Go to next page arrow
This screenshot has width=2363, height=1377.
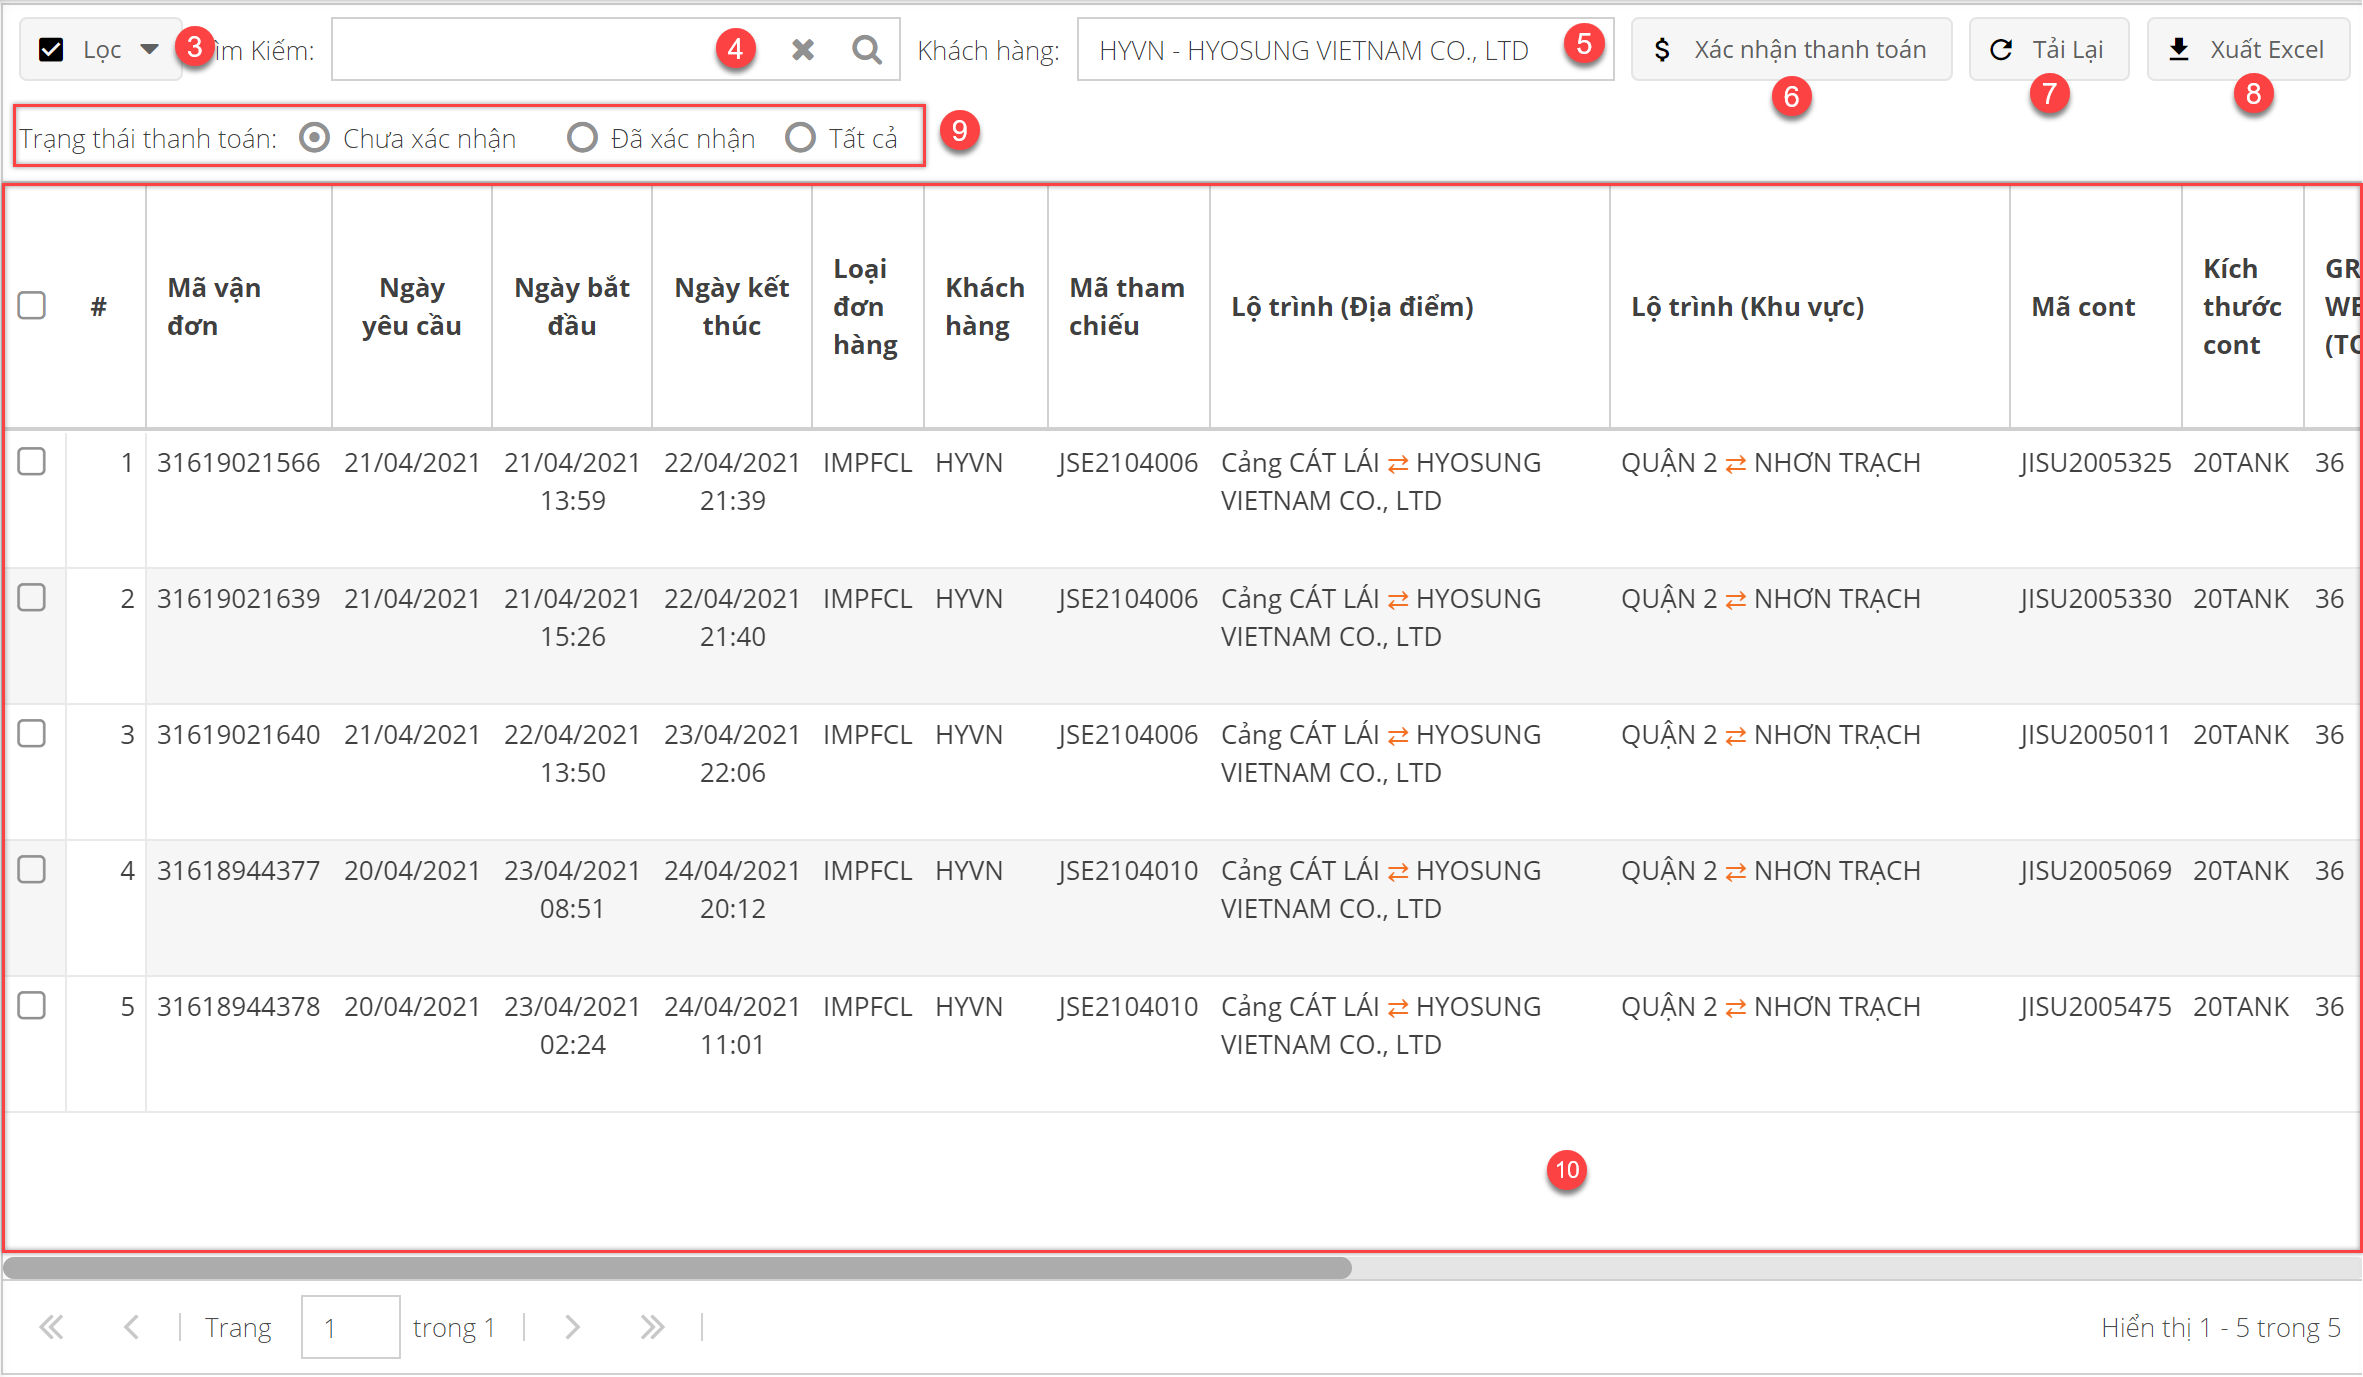572,1327
